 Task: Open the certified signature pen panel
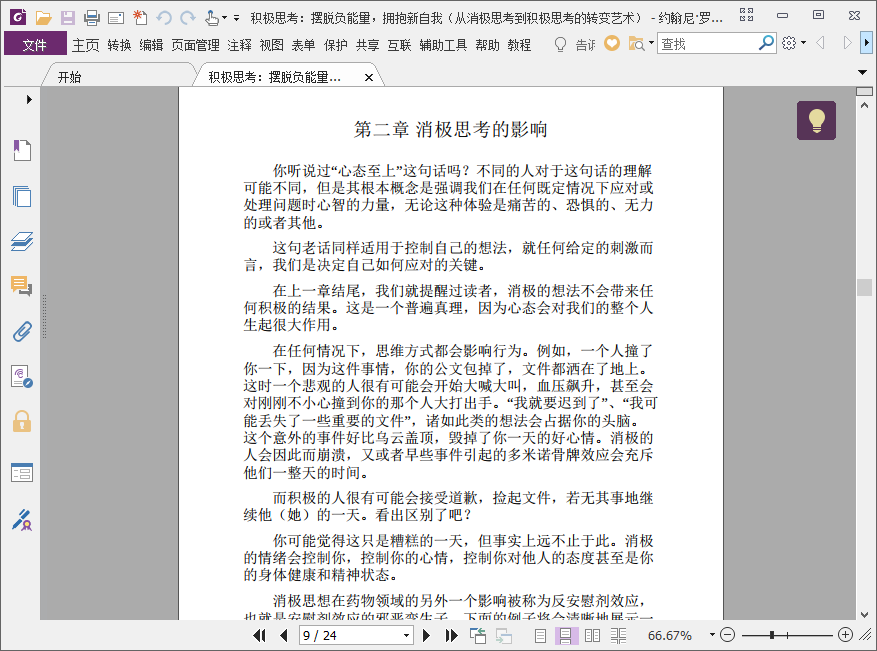pos(22,520)
